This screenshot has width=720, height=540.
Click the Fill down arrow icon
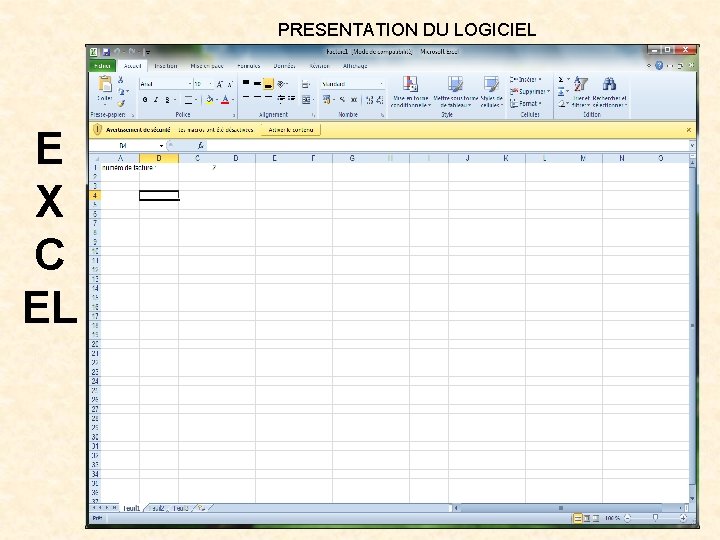click(561, 92)
